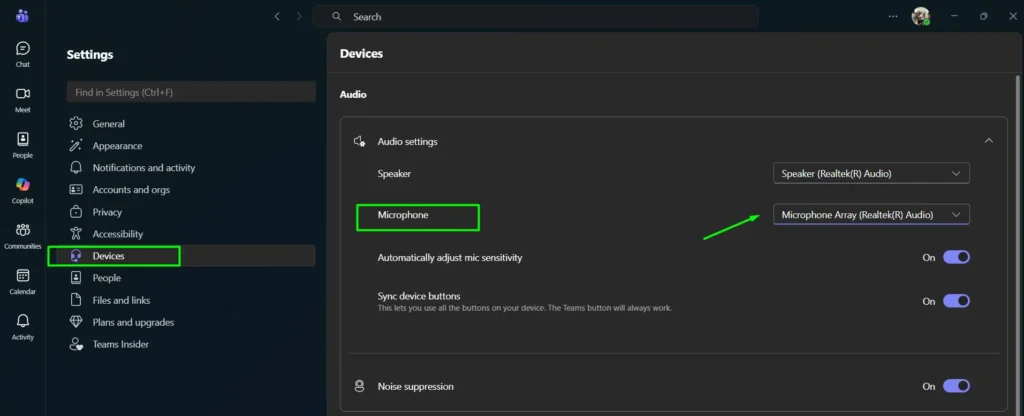Click the Audio section heading
Image resolution: width=1024 pixels, height=416 pixels.
click(353, 94)
